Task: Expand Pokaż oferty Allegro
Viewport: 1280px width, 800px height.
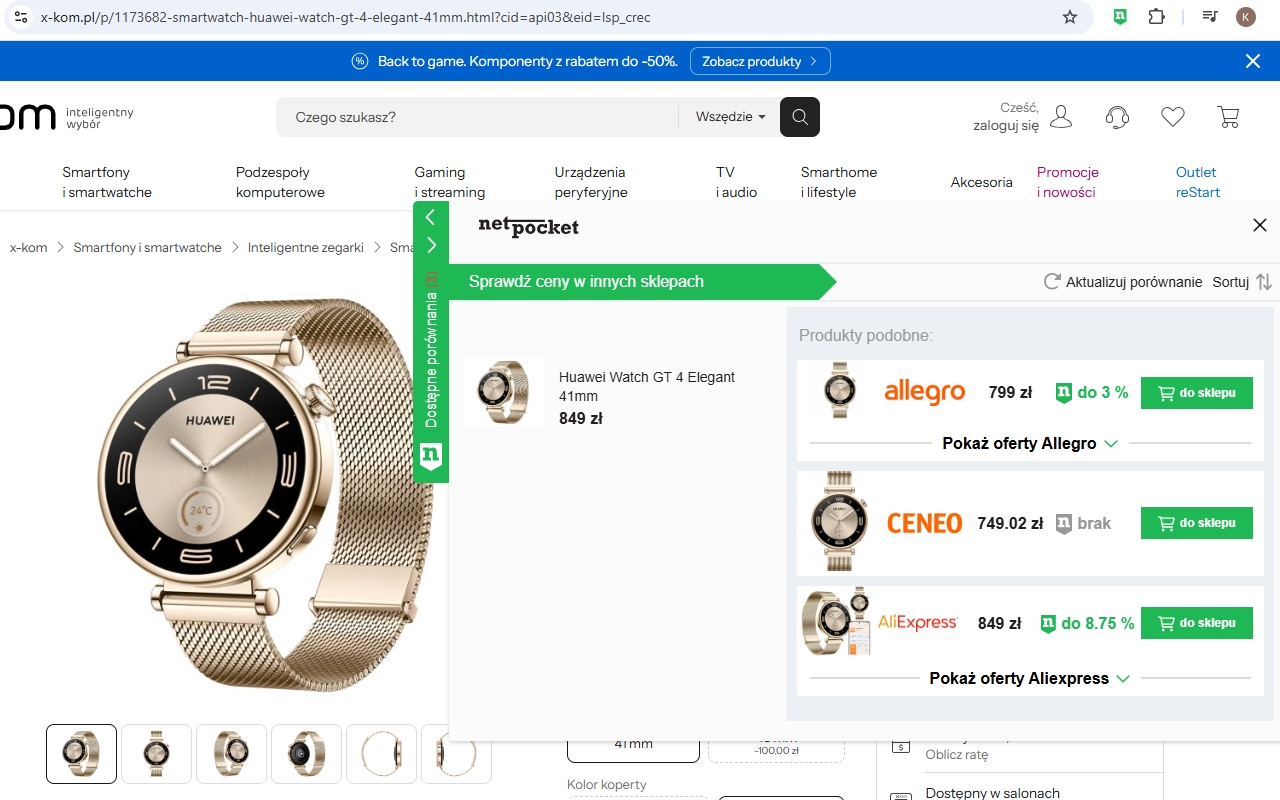Action: (1030, 443)
